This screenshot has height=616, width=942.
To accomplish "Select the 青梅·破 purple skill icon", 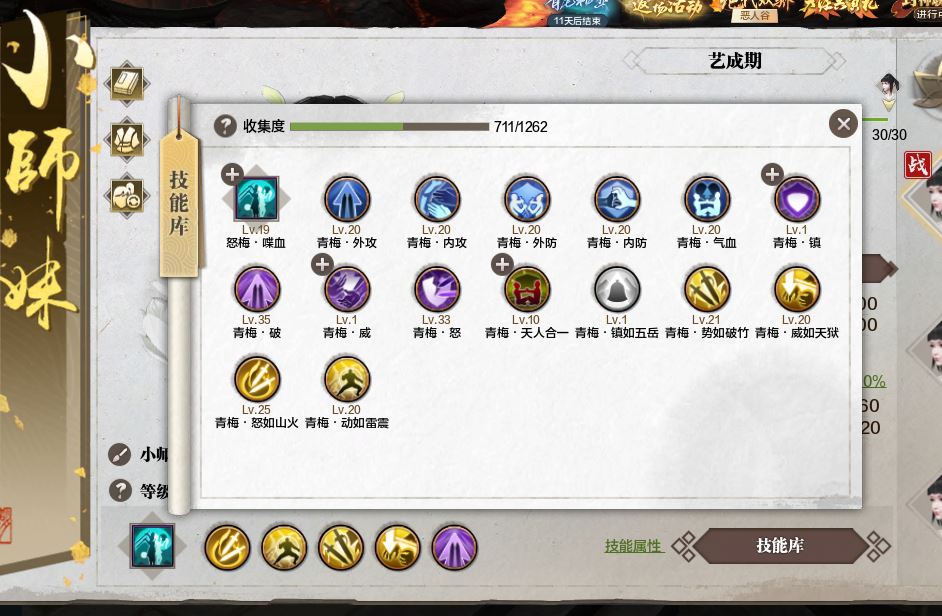I will pyautogui.click(x=257, y=289).
